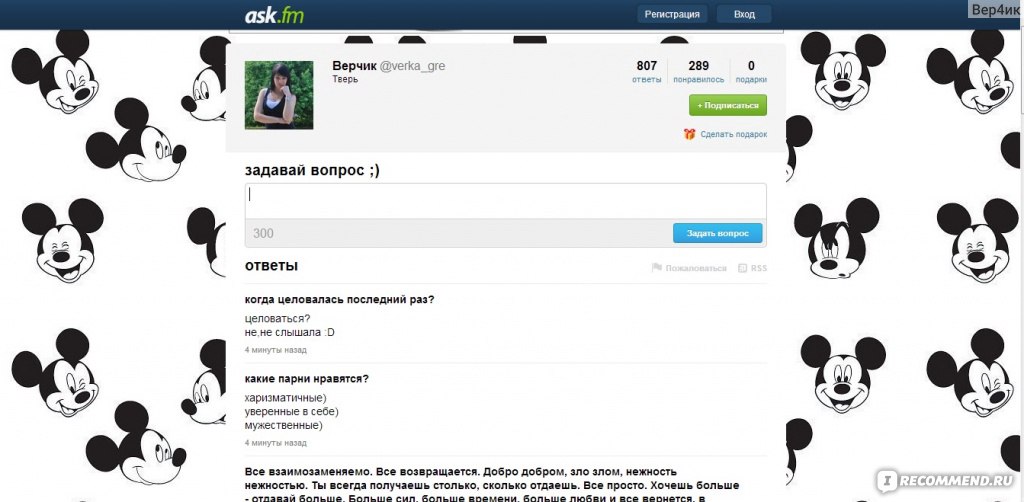This screenshot has height=502, width=1024.
Task: Open the Верчик profile photo thumbnail
Action: point(279,95)
